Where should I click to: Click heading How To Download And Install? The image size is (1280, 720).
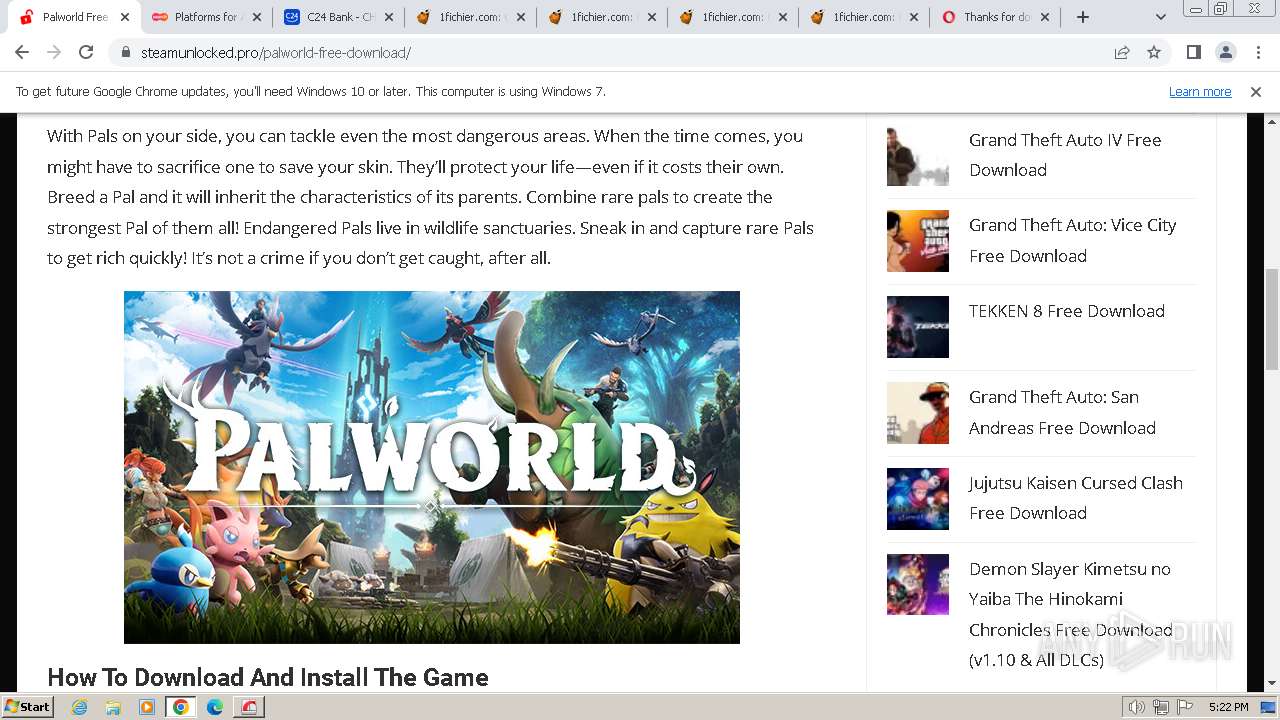[268, 677]
